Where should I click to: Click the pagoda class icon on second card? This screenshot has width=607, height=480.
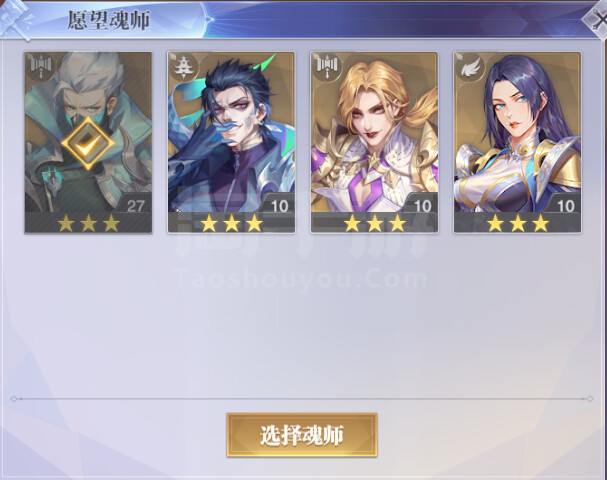pos(183,68)
